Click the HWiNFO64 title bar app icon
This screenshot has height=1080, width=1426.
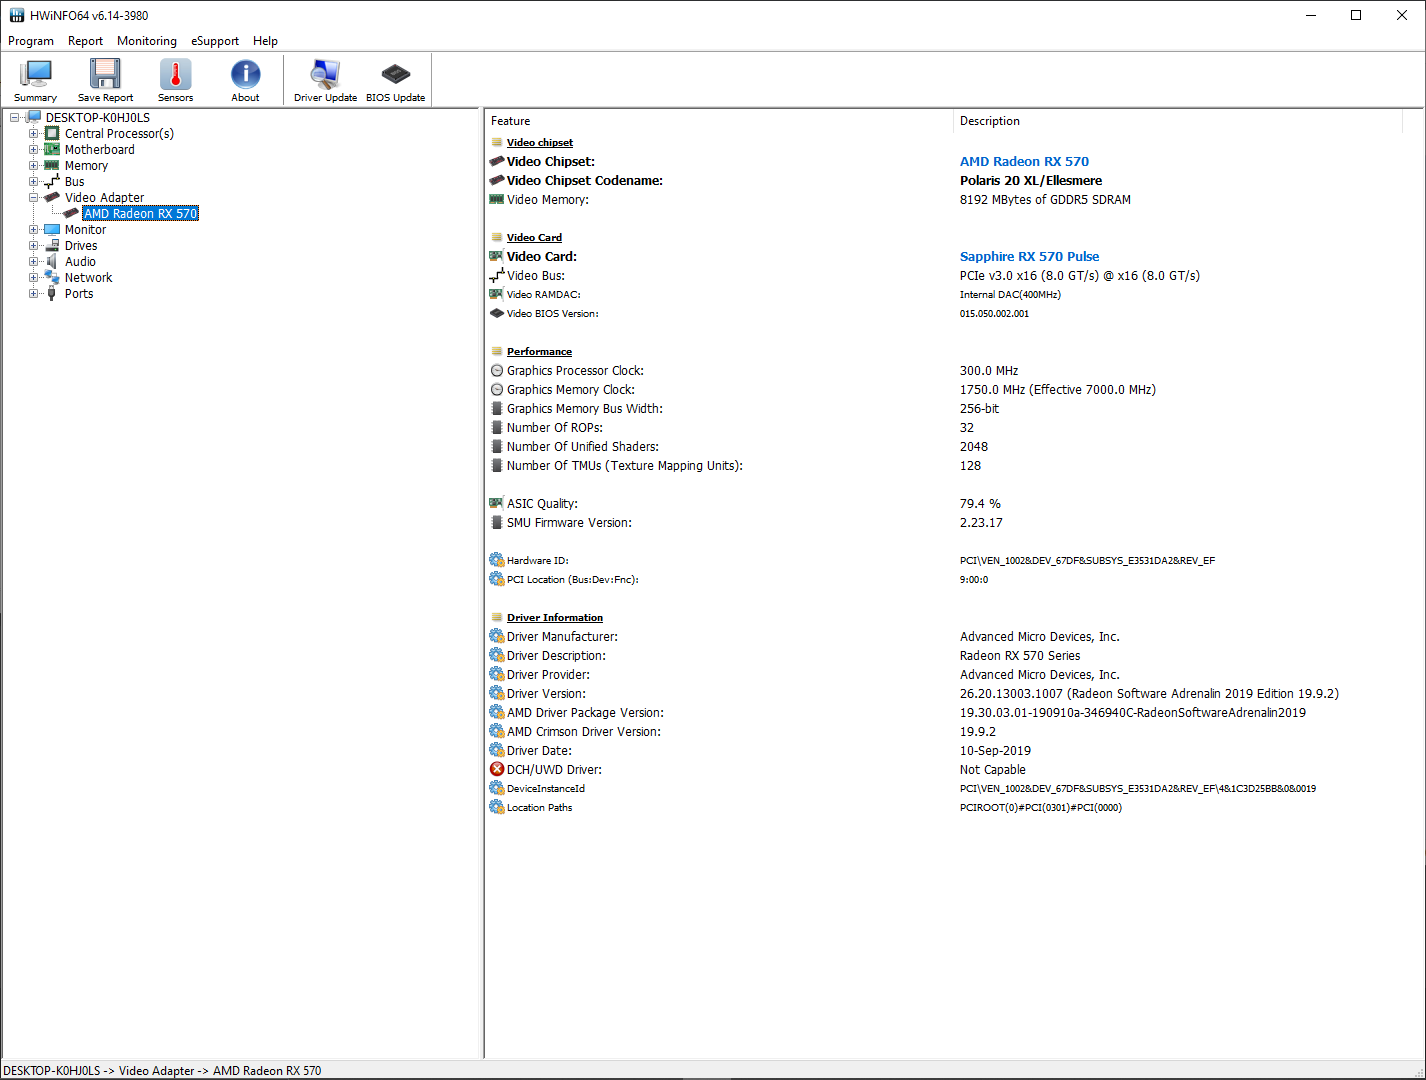pos(16,15)
